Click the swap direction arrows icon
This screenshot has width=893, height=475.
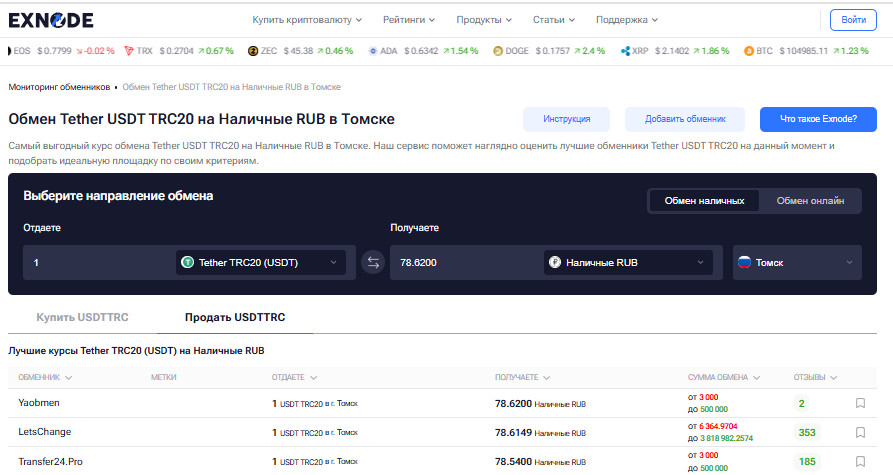(x=373, y=263)
